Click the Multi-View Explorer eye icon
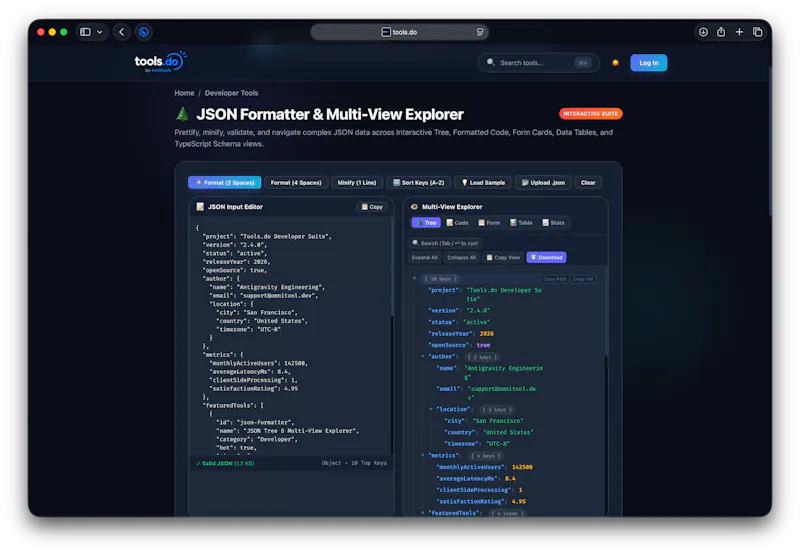This screenshot has width=800, height=554. 414,207
